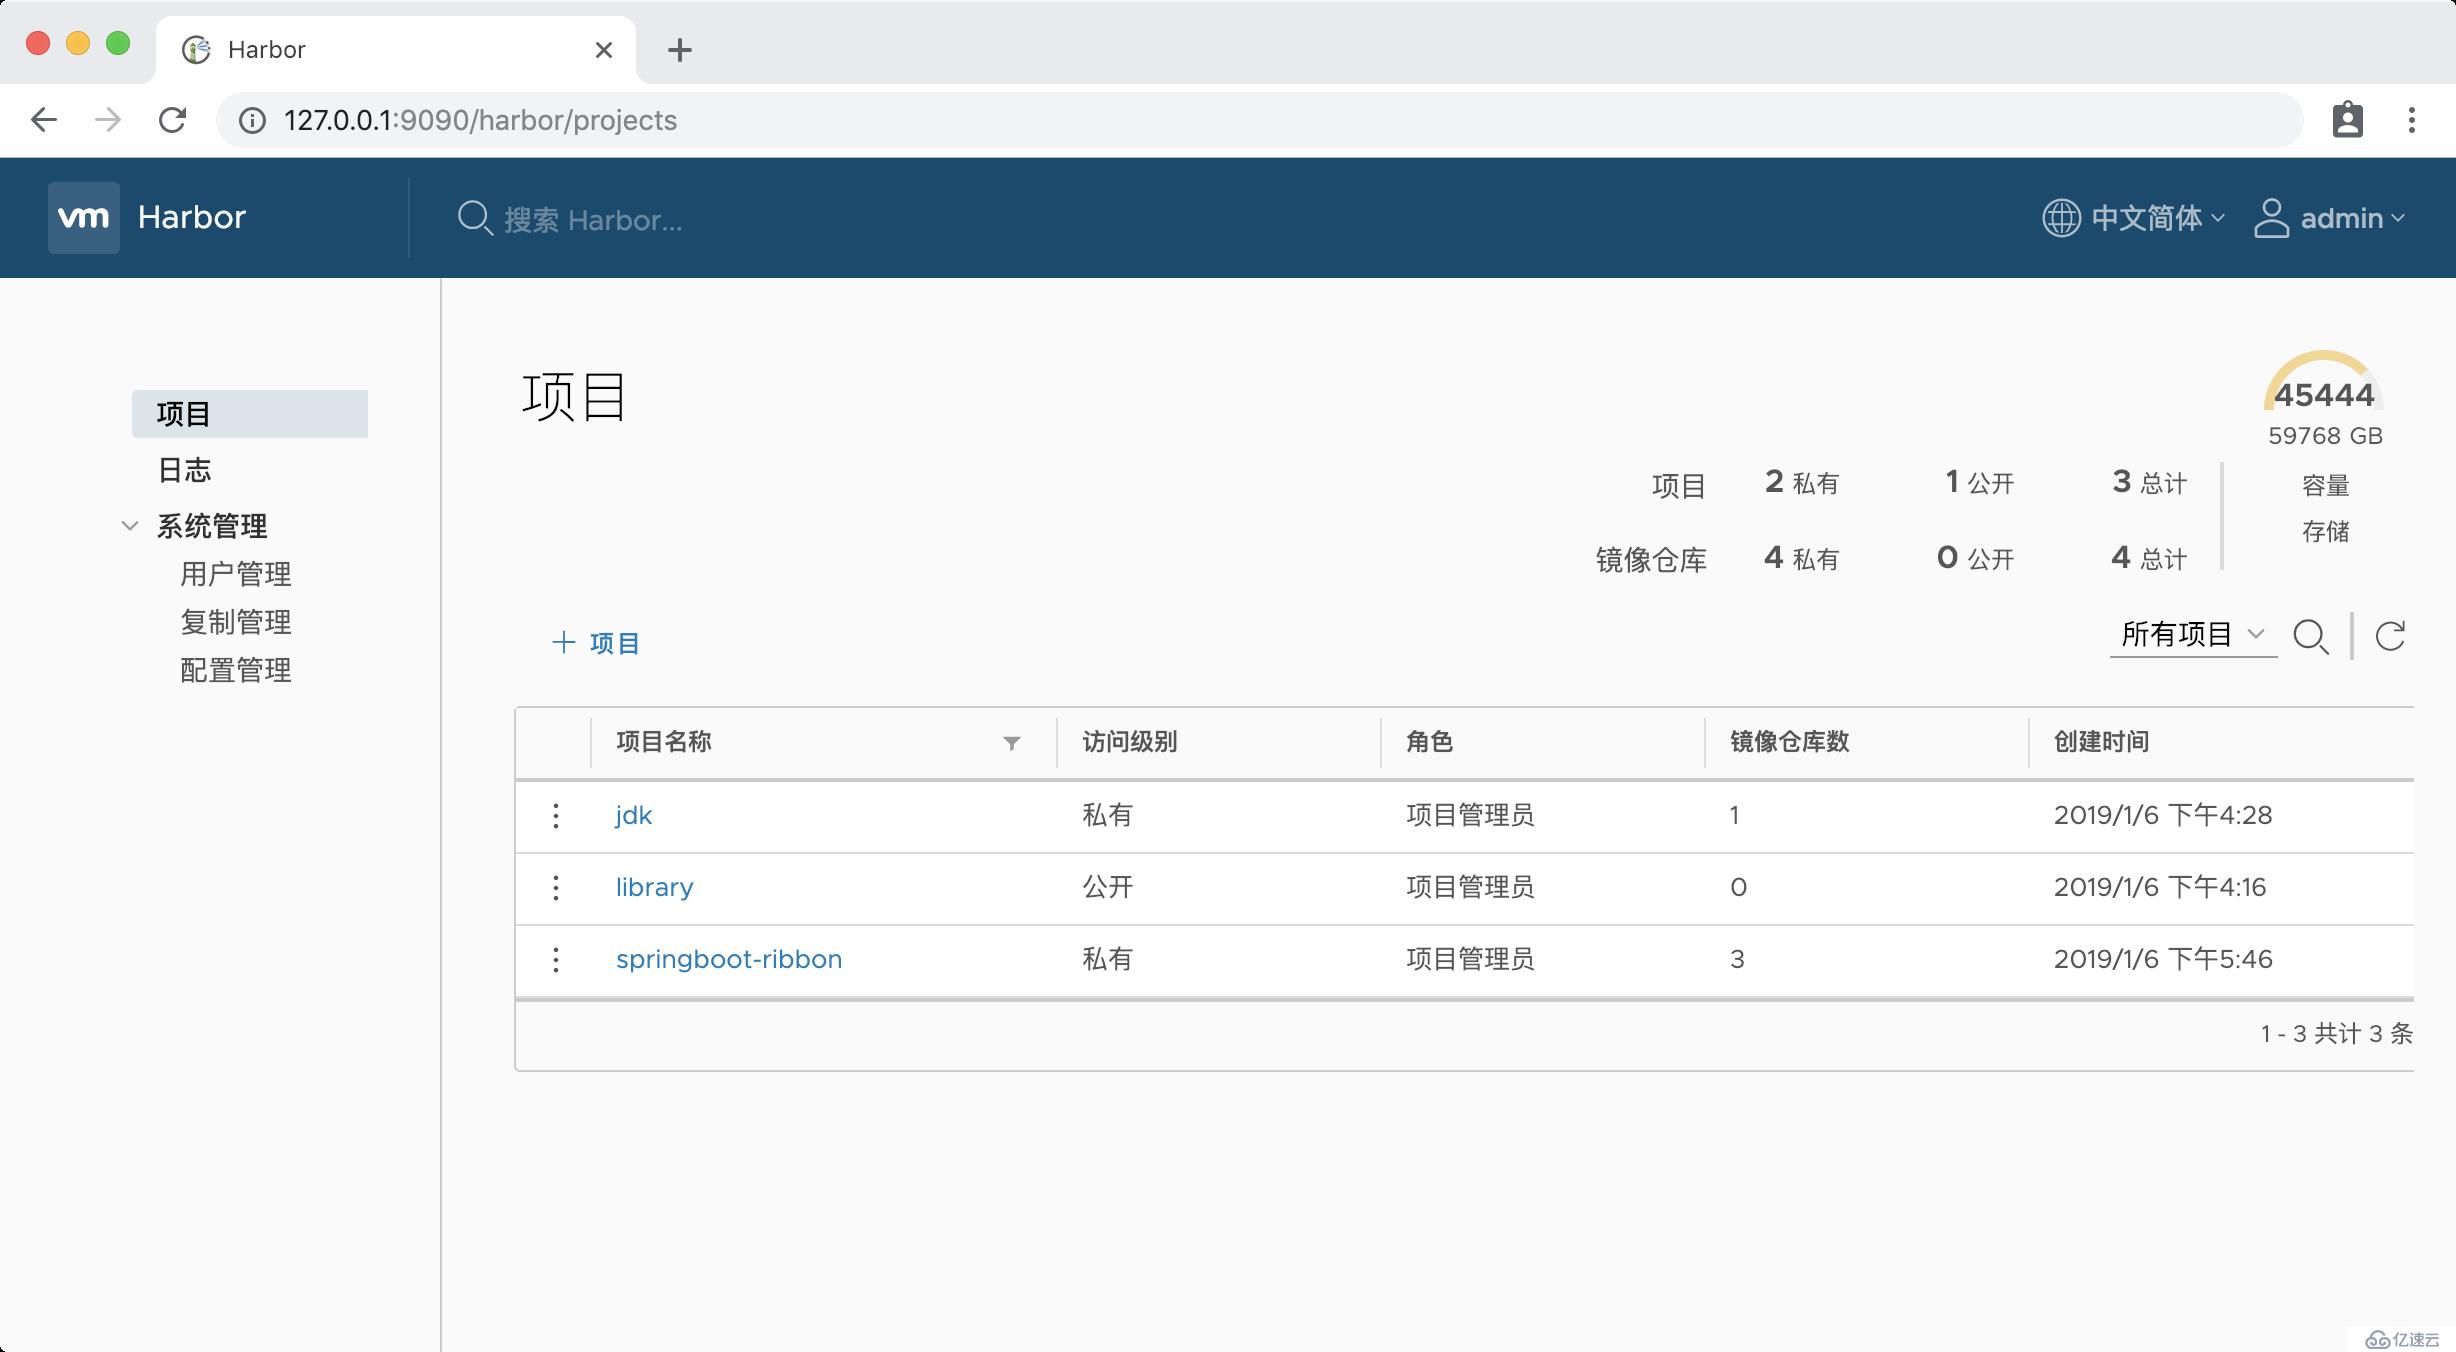The width and height of the screenshot is (2456, 1352).
Task: Click the 项目 page heading
Action: tap(574, 397)
